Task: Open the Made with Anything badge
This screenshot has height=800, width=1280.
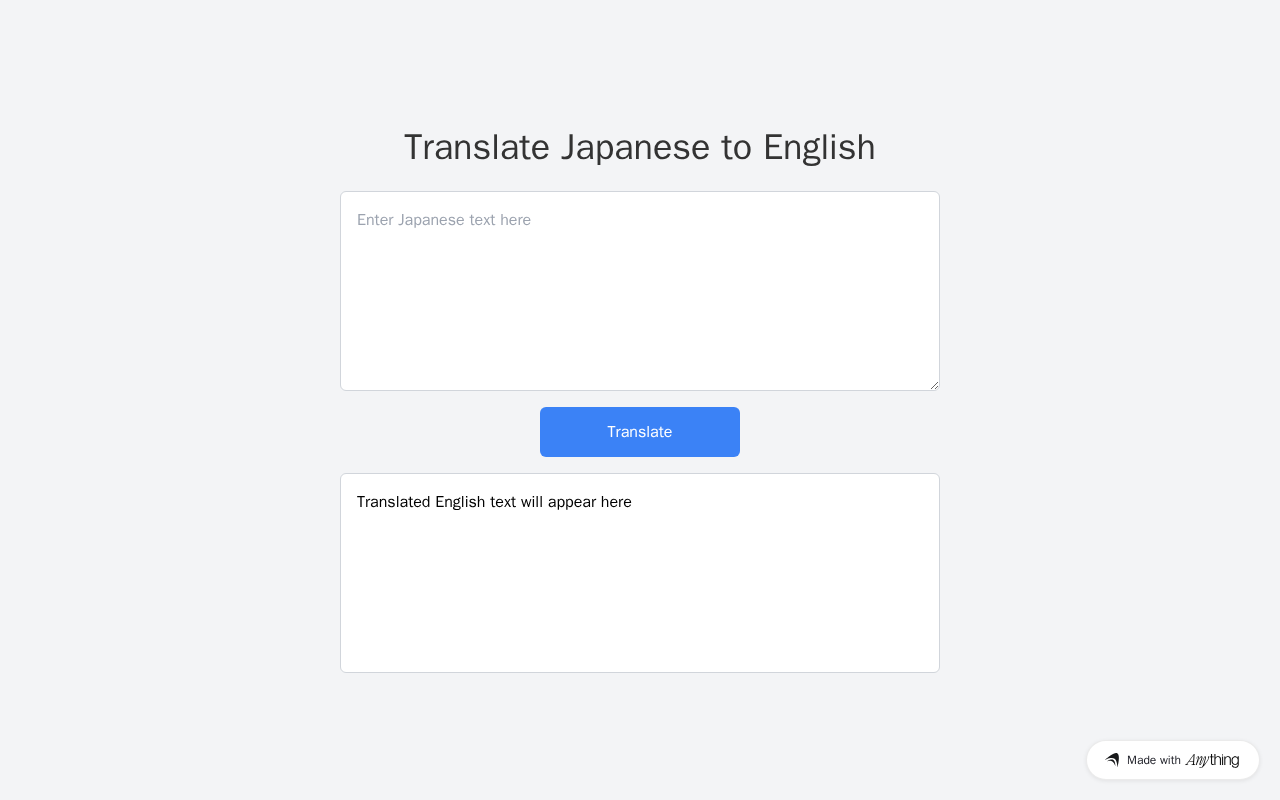Action: (1173, 760)
